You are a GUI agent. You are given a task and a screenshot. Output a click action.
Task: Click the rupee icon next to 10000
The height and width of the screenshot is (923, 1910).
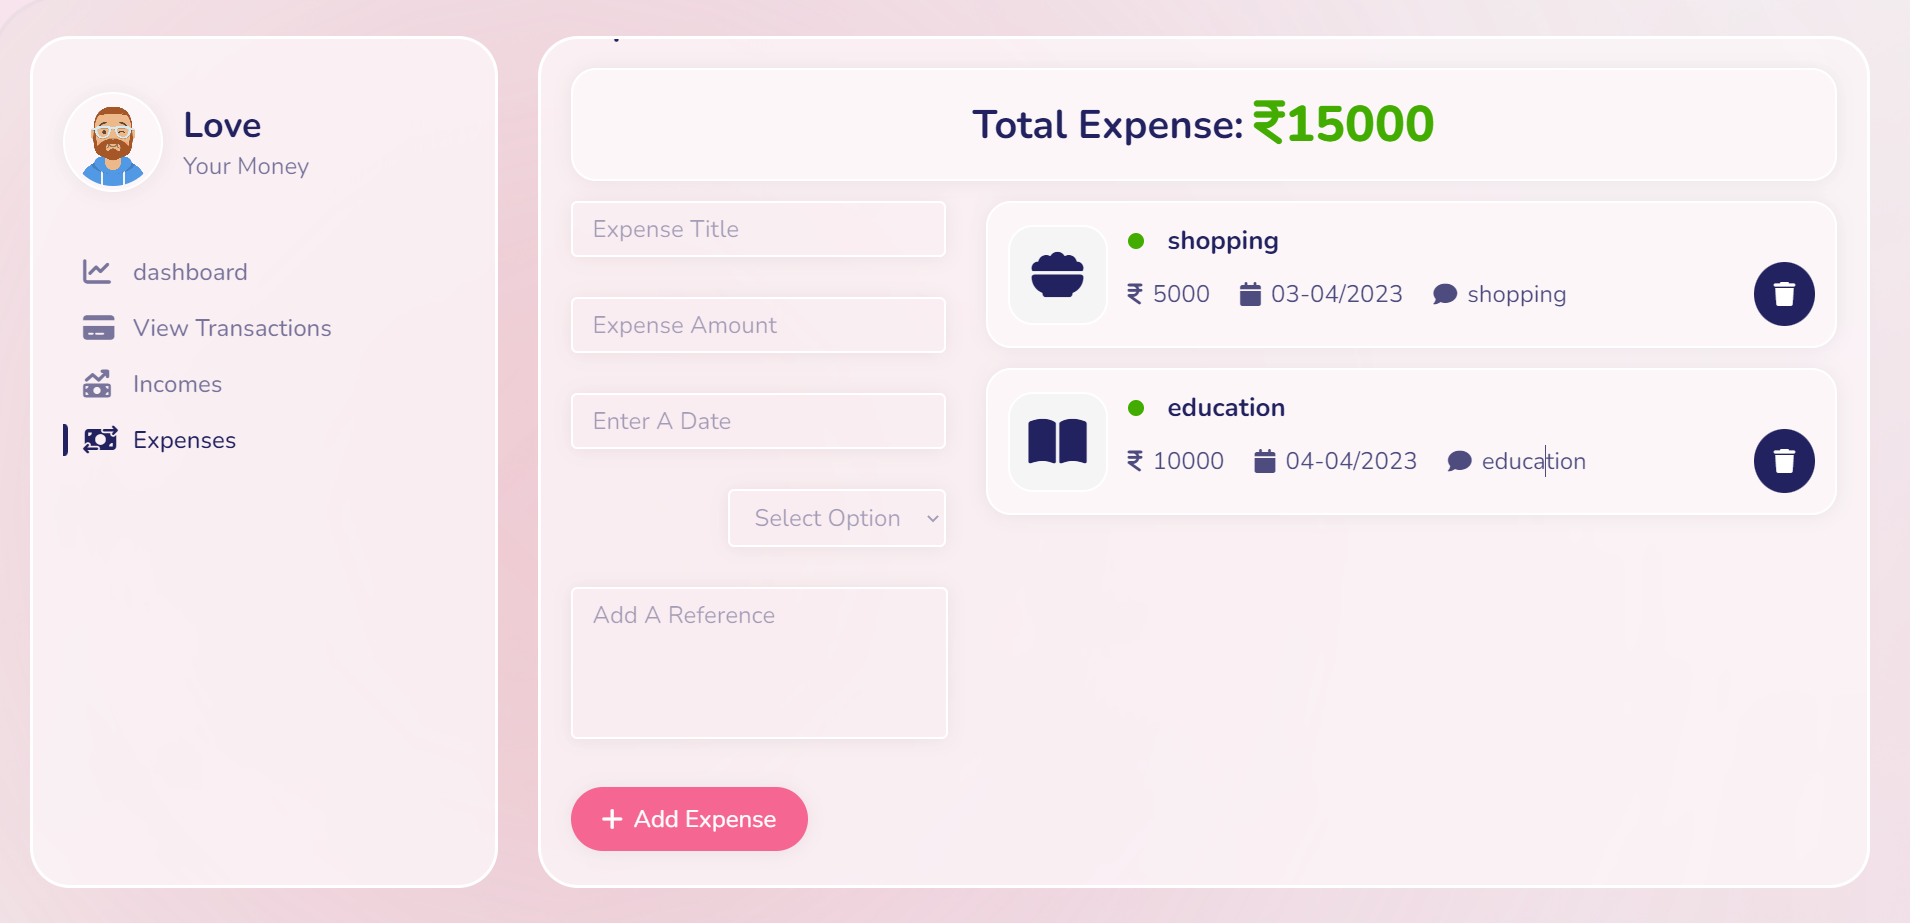tap(1133, 460)
